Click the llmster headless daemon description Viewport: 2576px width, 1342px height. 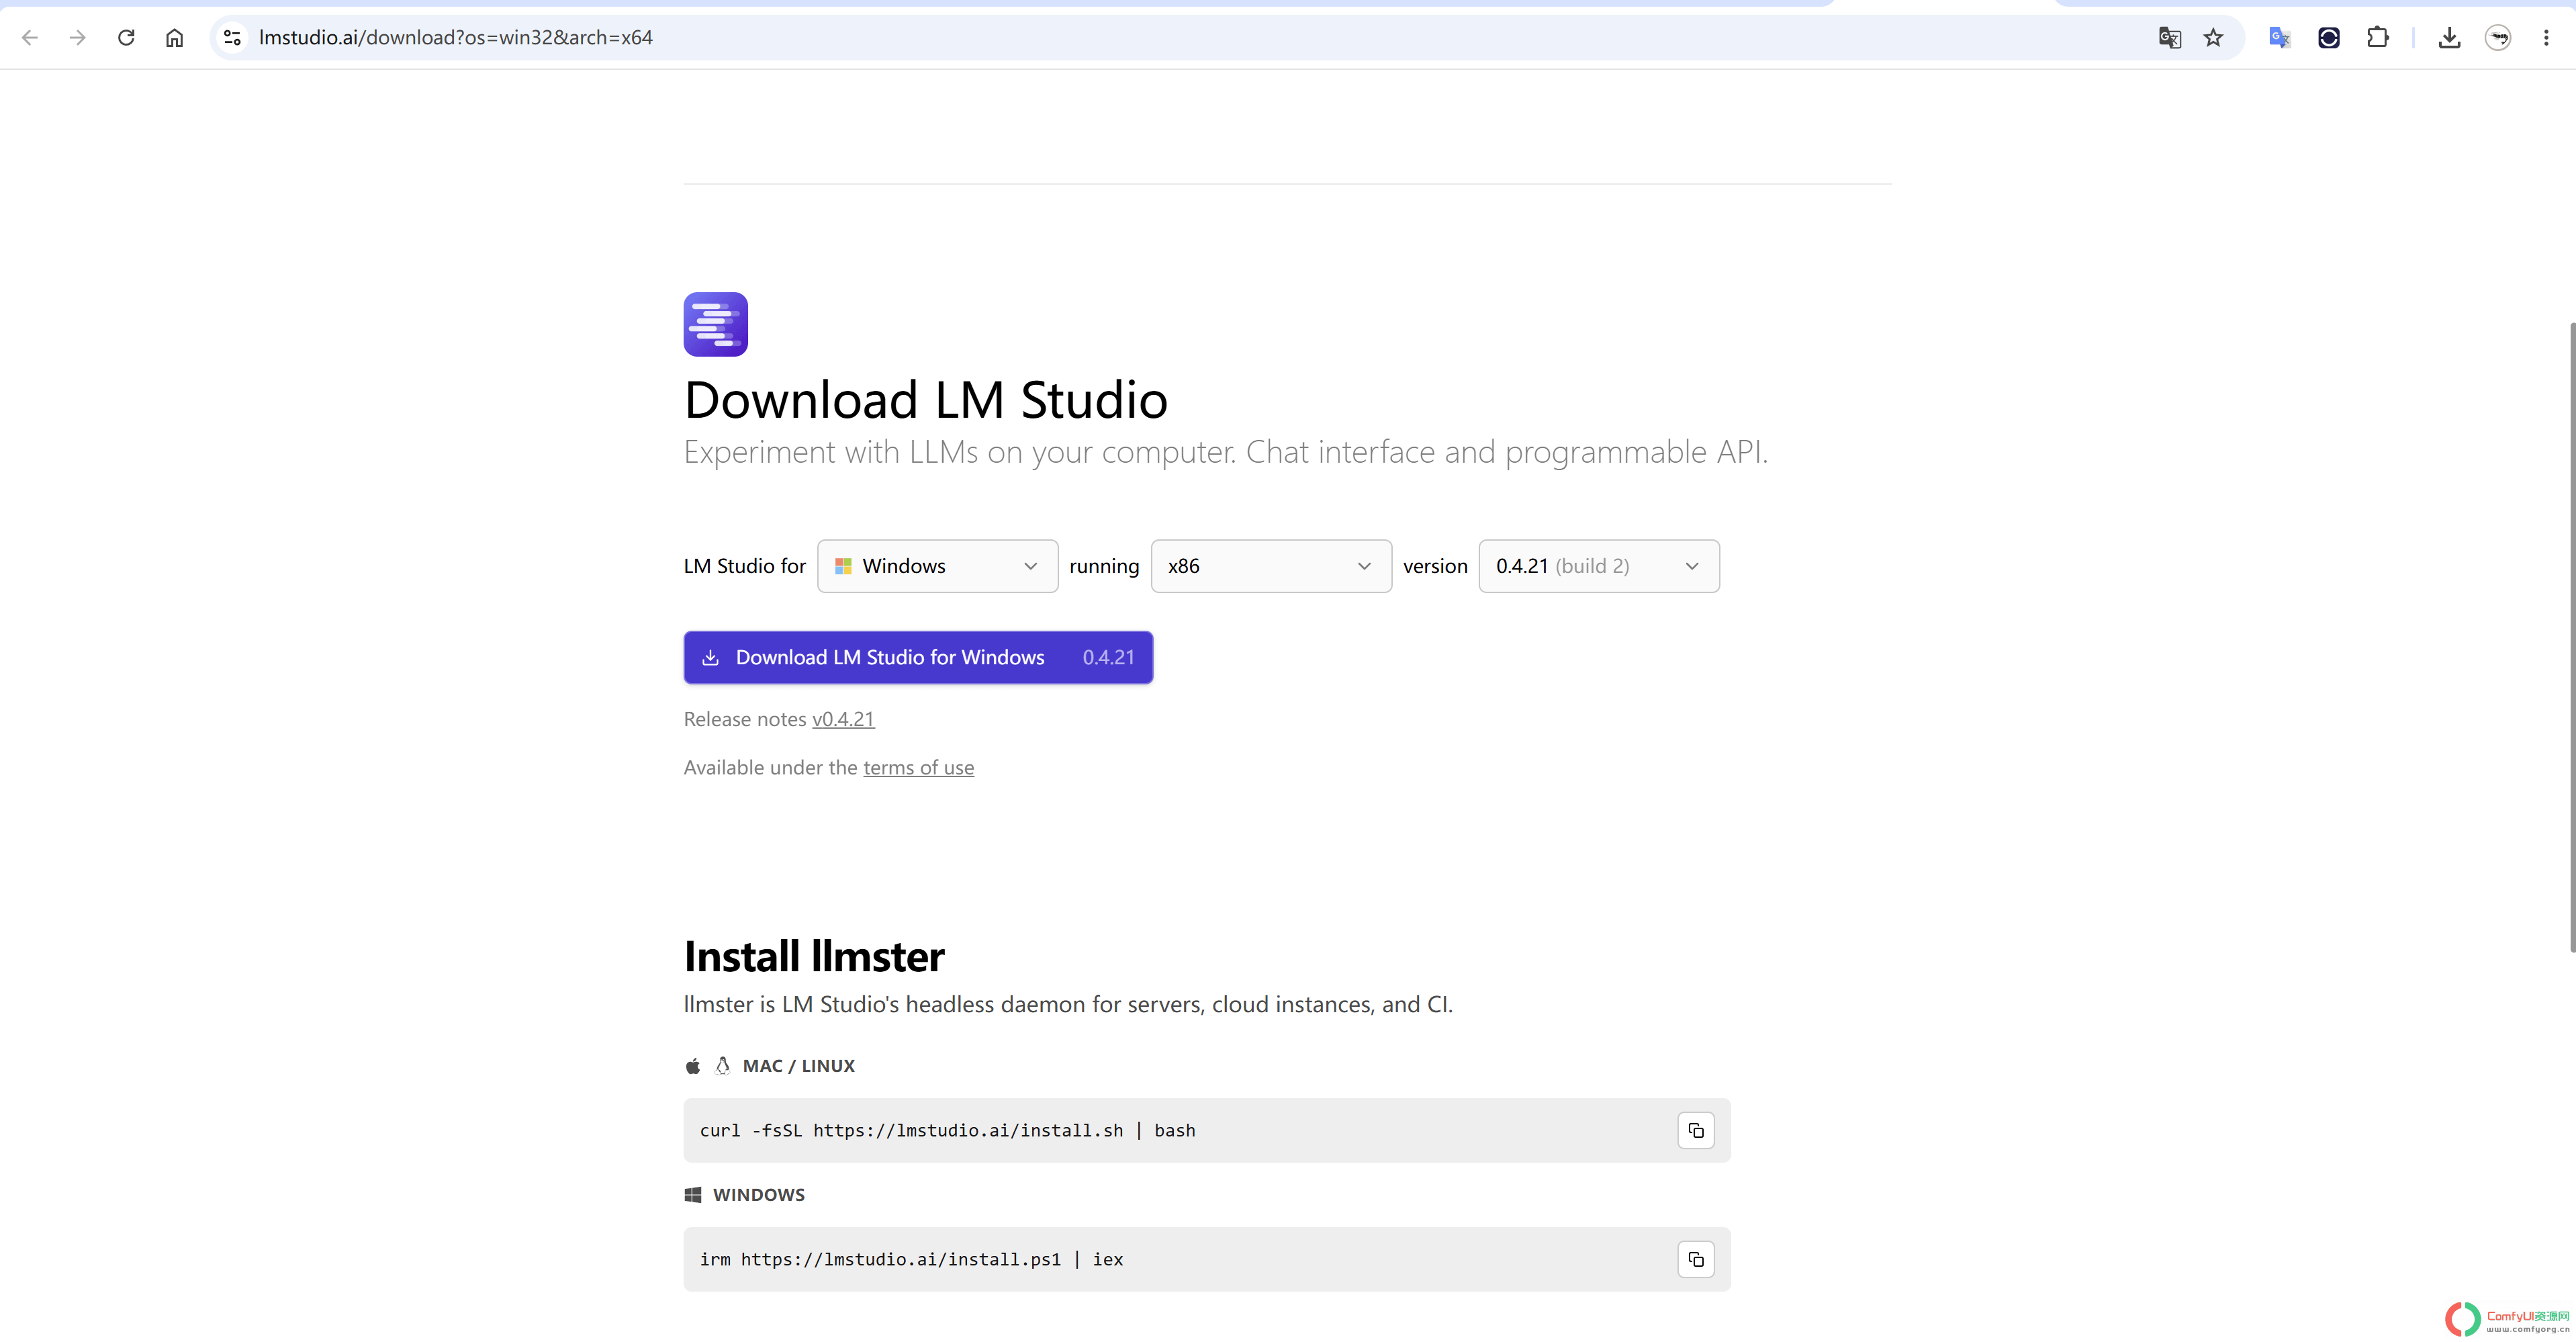(1068, 1004)
